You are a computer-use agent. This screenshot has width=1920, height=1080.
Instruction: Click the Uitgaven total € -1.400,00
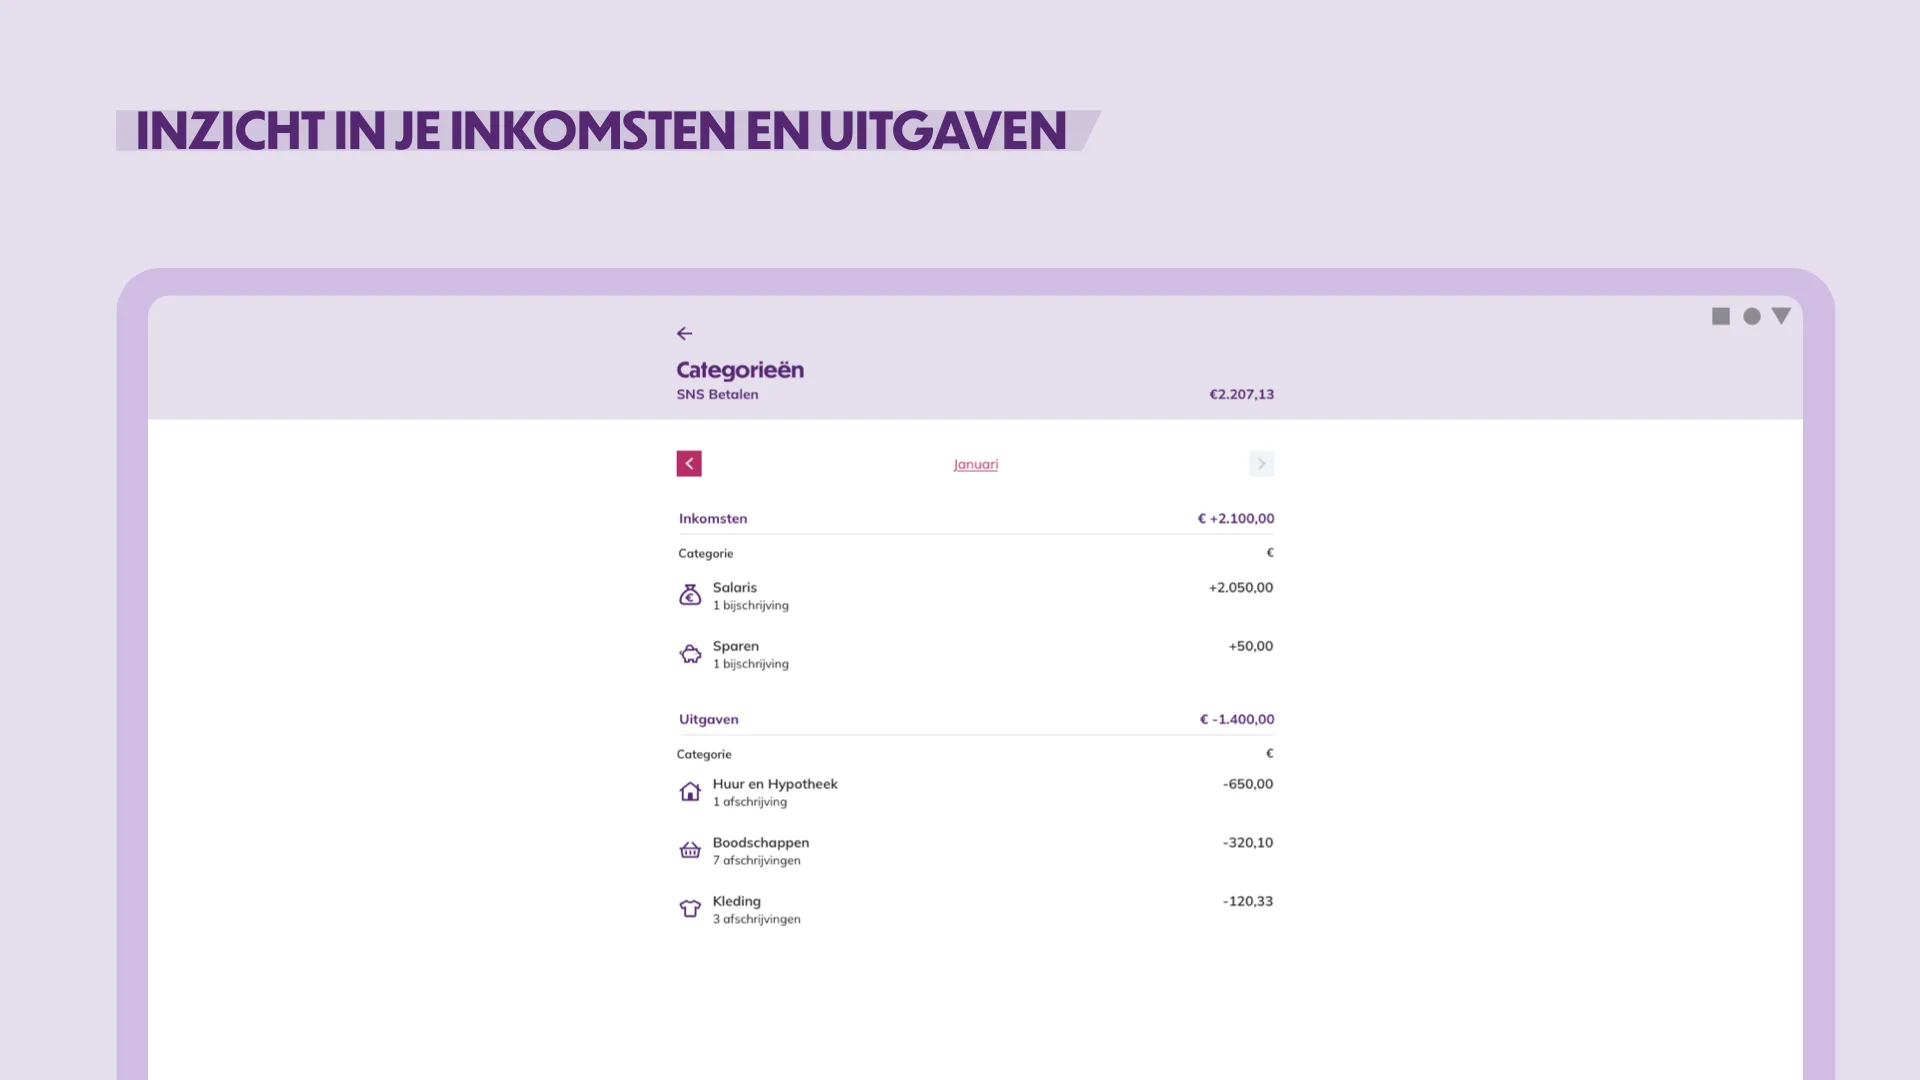(x=1237, y=719)
